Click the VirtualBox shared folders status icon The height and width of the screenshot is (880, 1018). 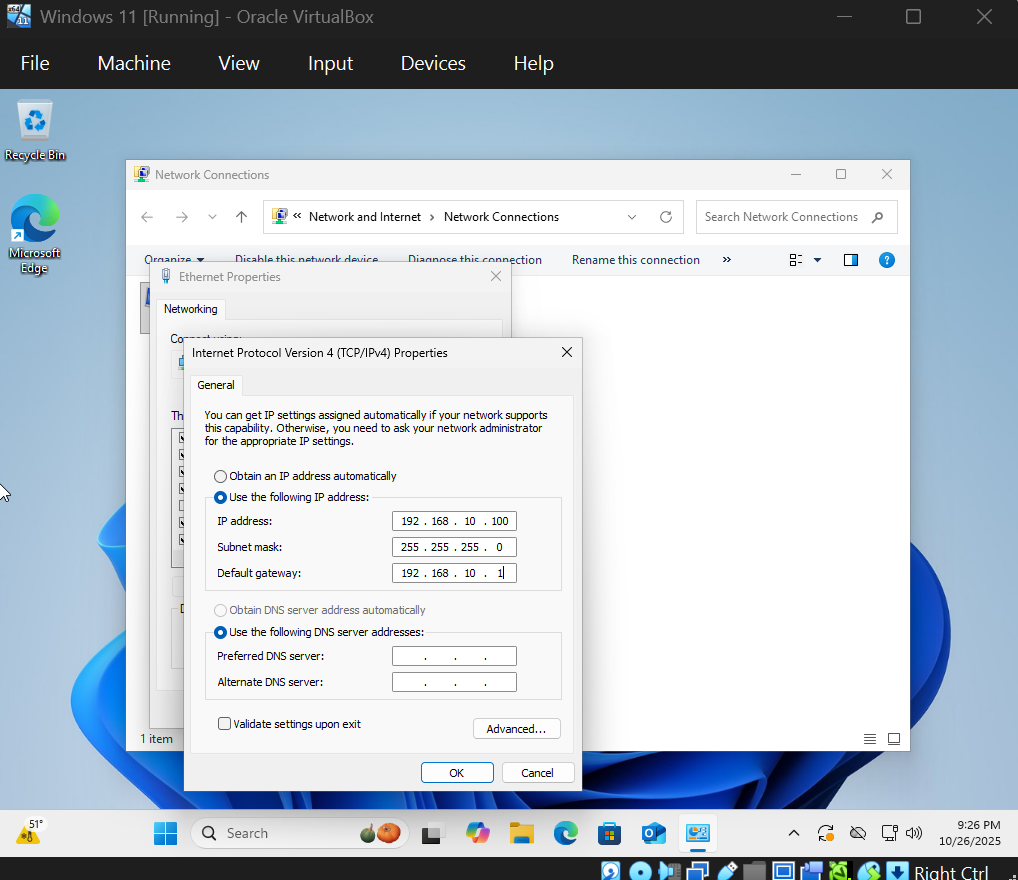[x=754, y=868]
